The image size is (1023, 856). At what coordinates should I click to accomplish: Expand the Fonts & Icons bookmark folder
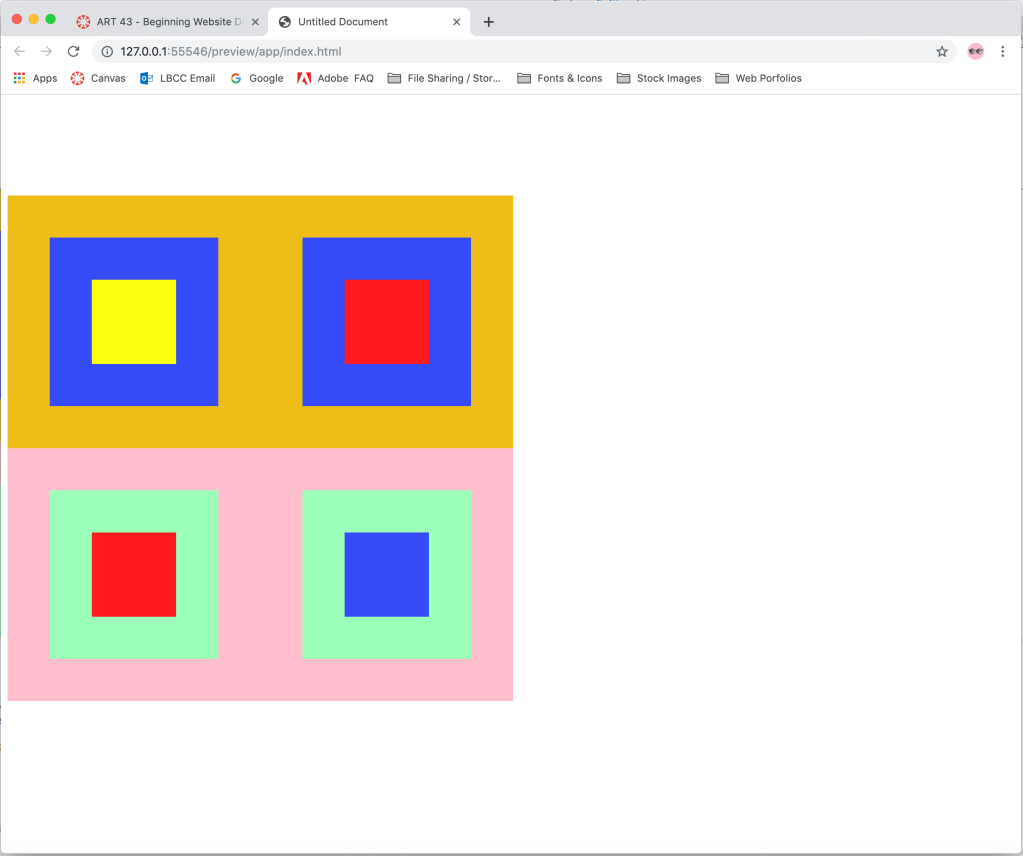click(x=559, y=78)
